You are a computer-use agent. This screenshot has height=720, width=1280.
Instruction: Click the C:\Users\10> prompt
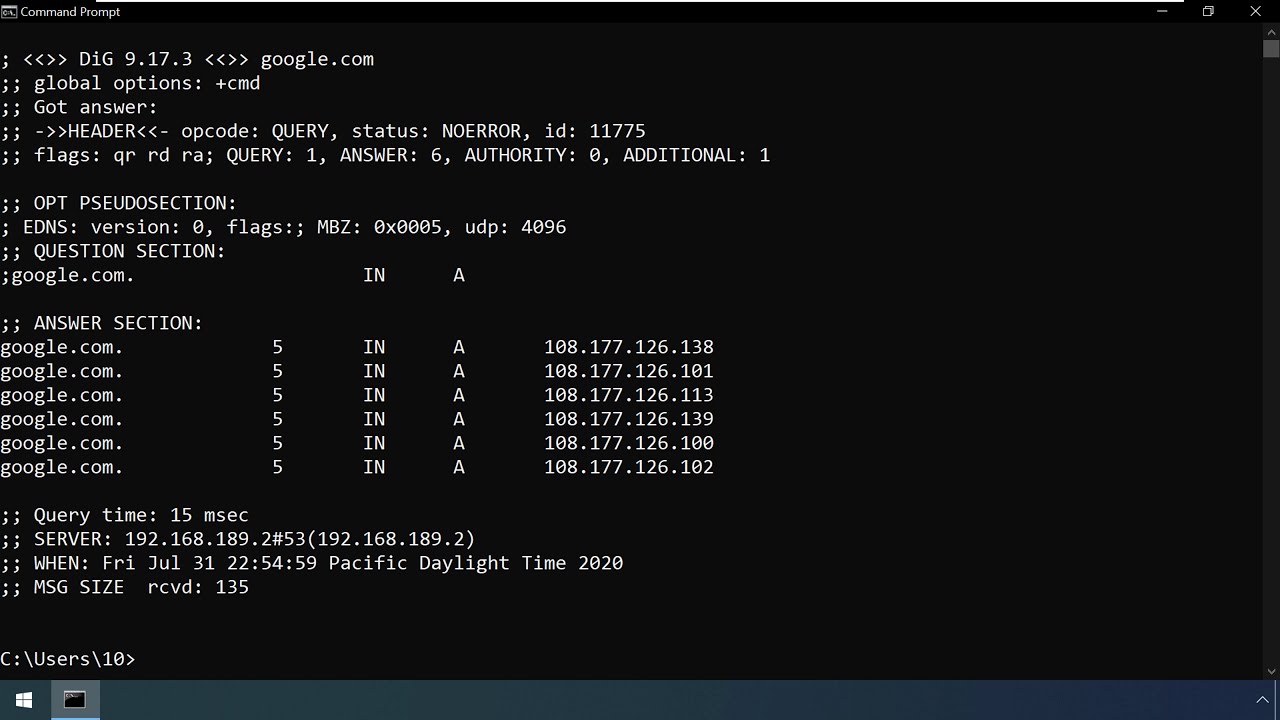click(68, 659)
